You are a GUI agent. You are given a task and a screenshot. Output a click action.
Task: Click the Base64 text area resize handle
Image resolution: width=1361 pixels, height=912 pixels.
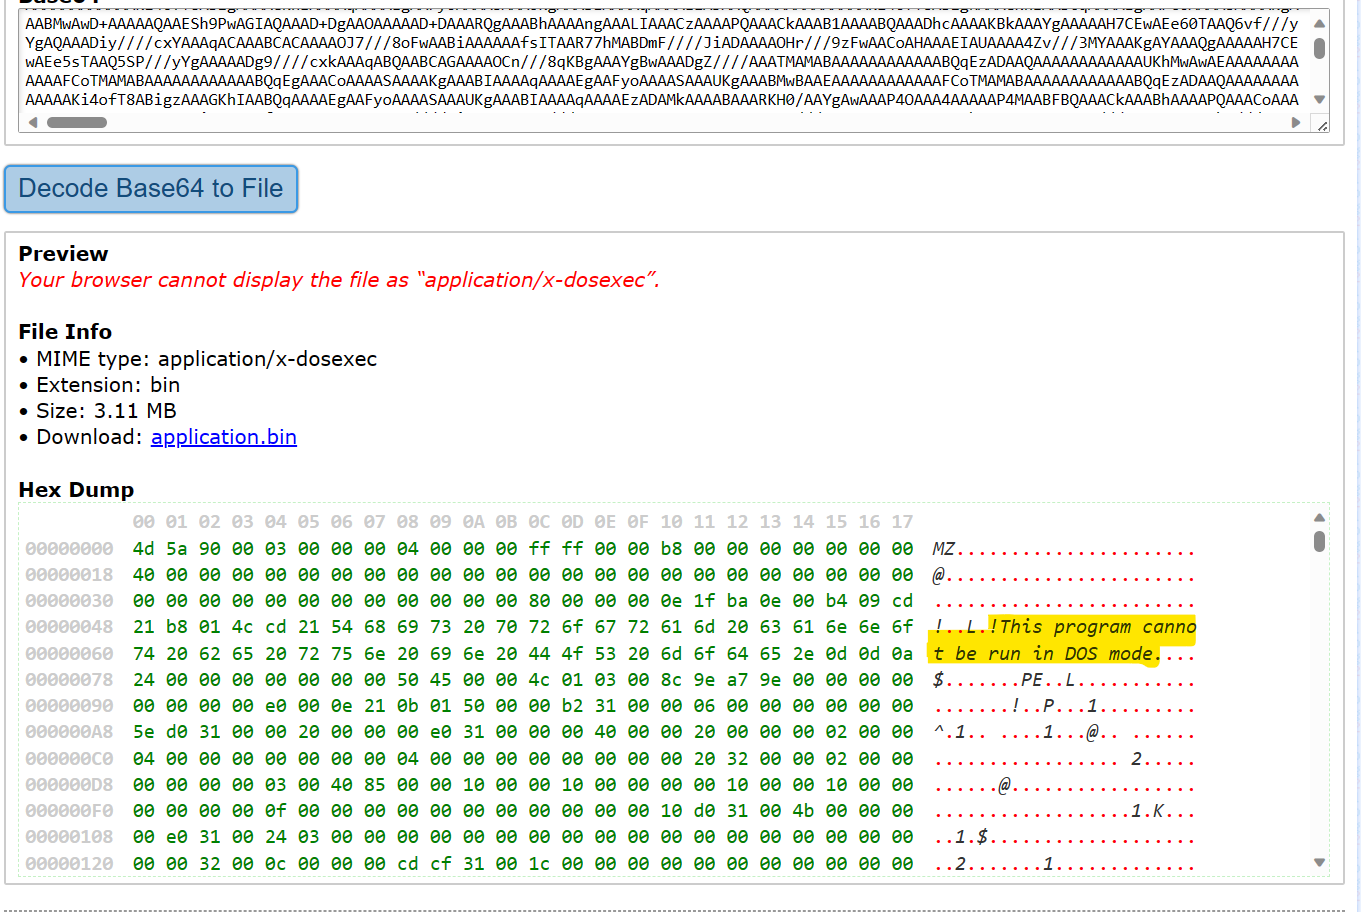coord(1322,125)
